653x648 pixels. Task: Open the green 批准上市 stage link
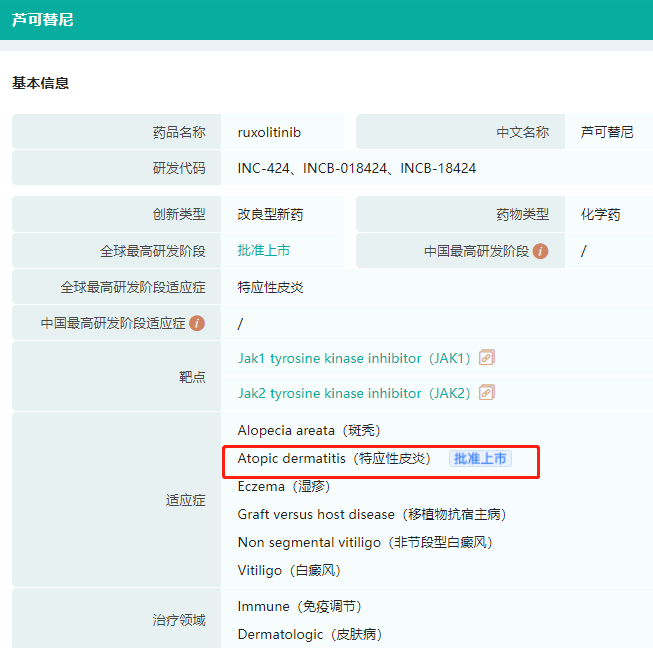[x=264, y=251]
